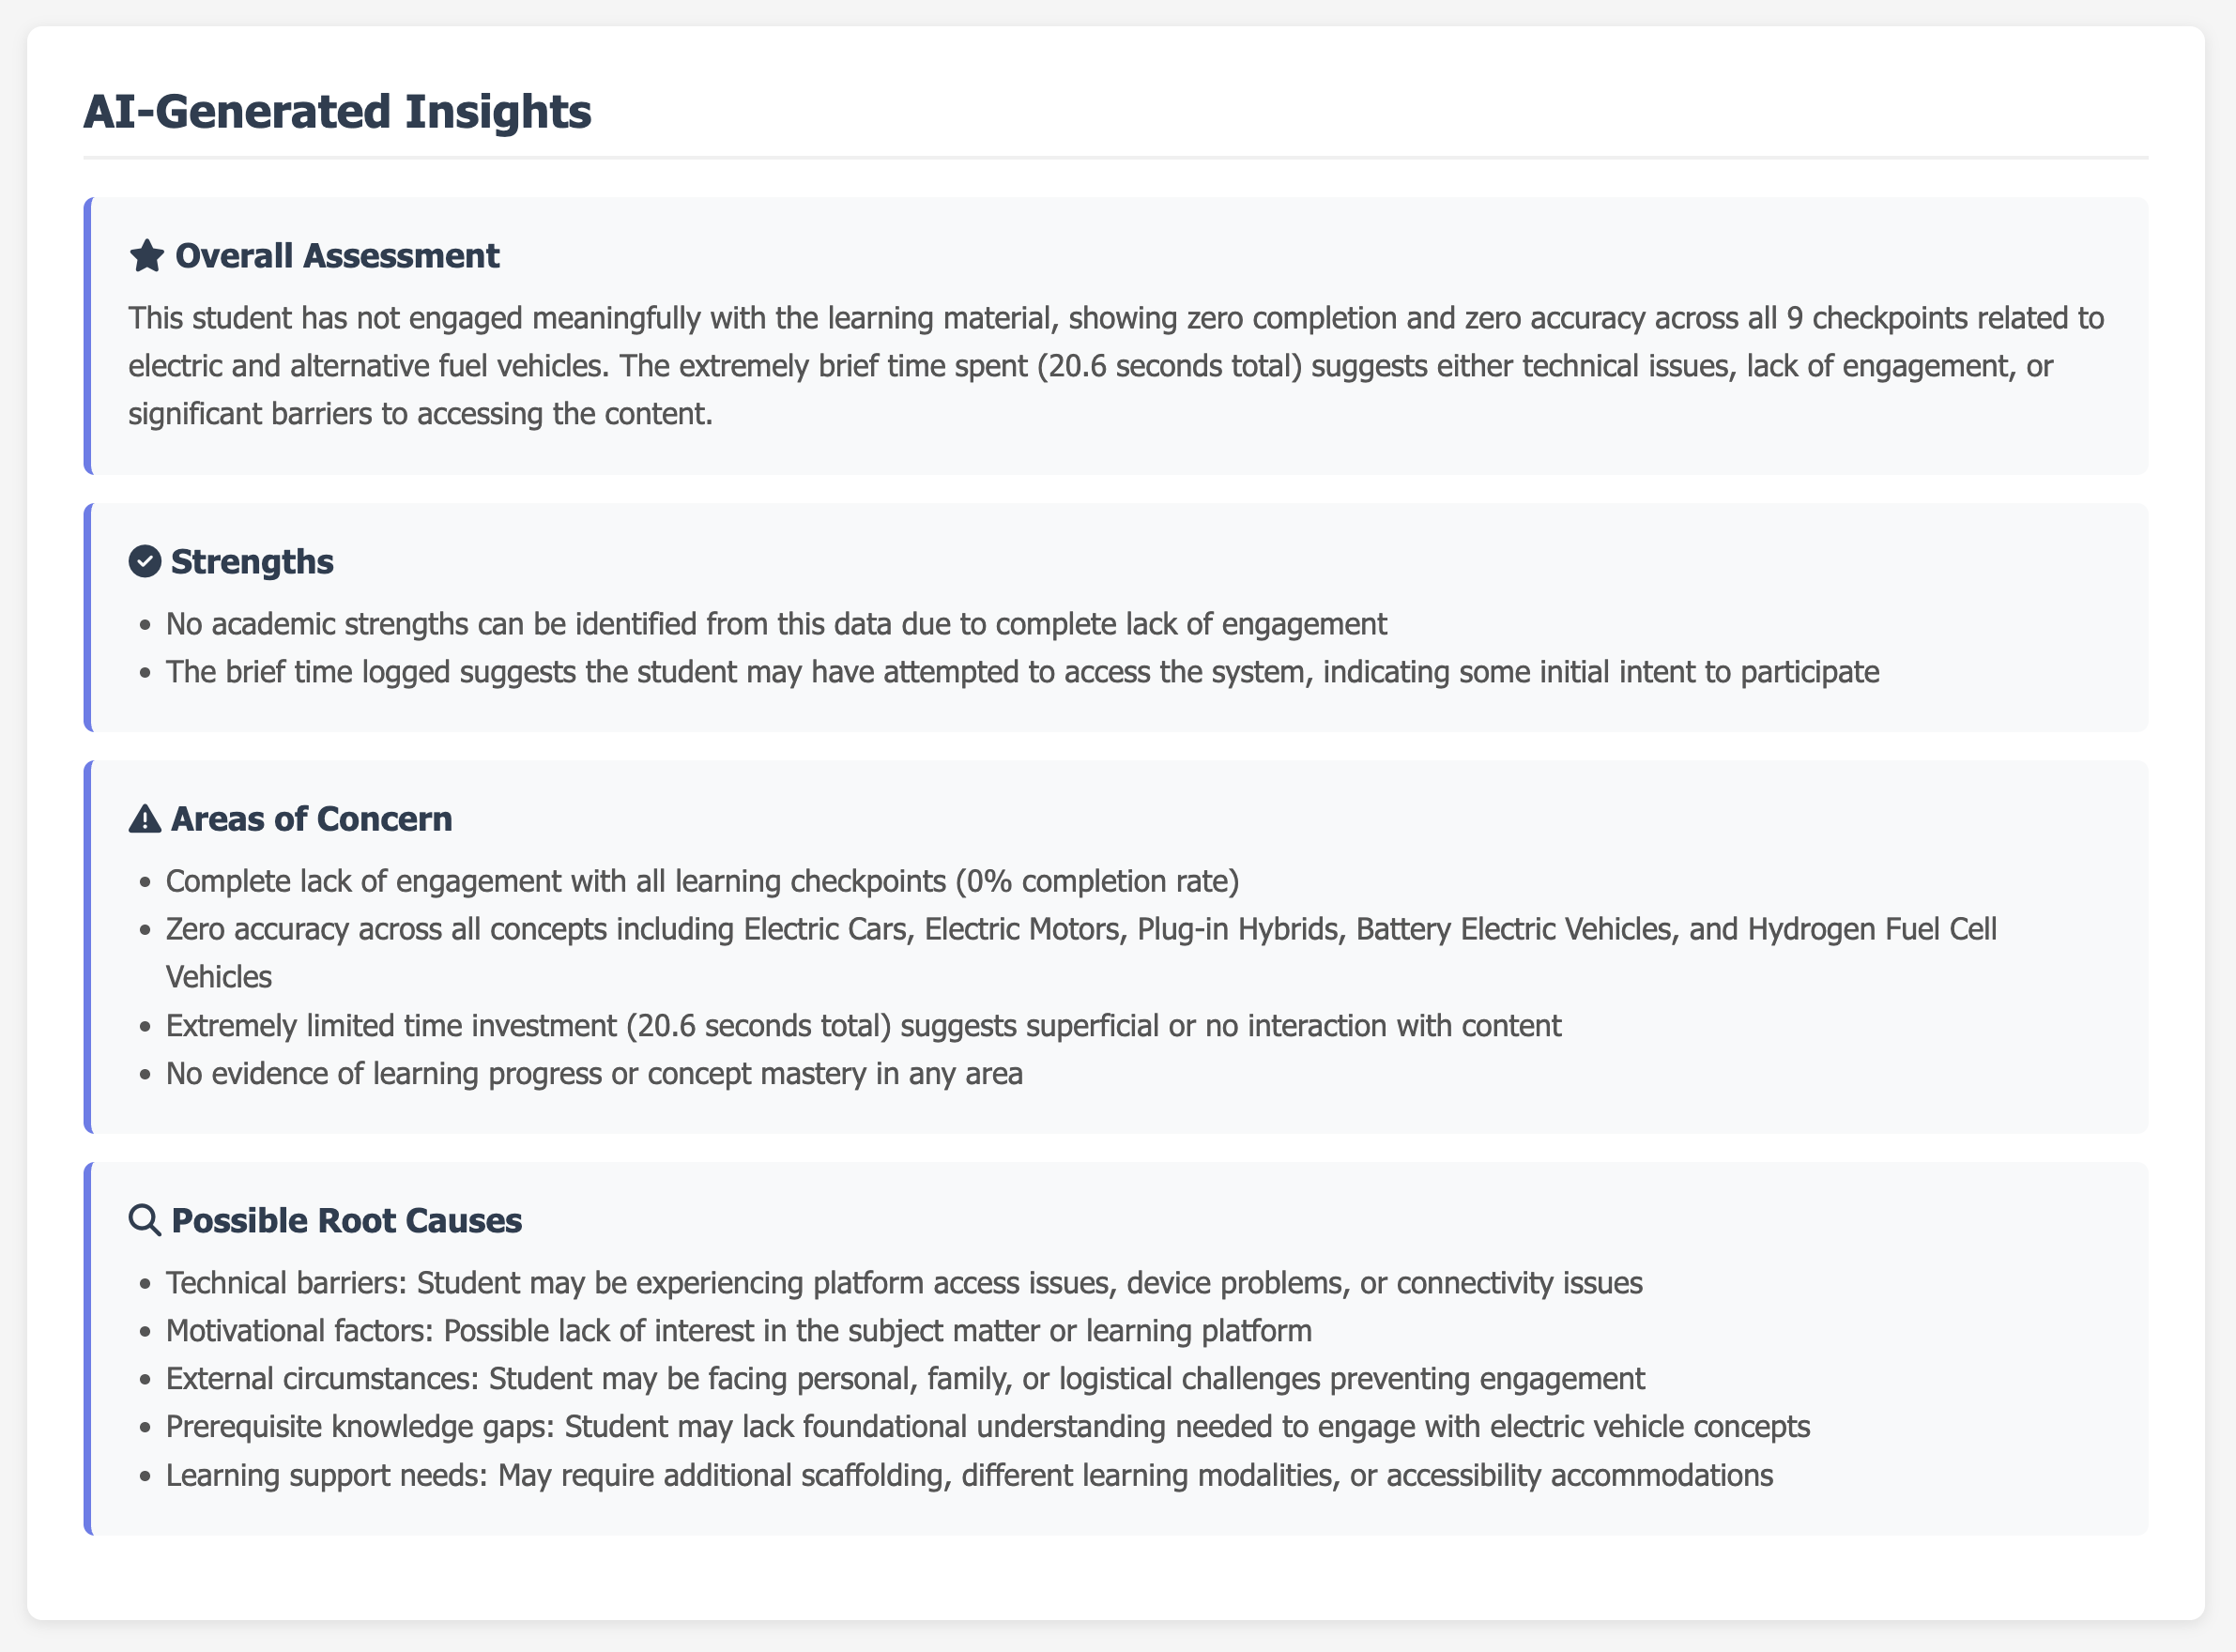Click the Technical barriers root cause item
The height and width of the screenshot is (1652, 2236).
pyautogui.click(x=903, y=1283)
